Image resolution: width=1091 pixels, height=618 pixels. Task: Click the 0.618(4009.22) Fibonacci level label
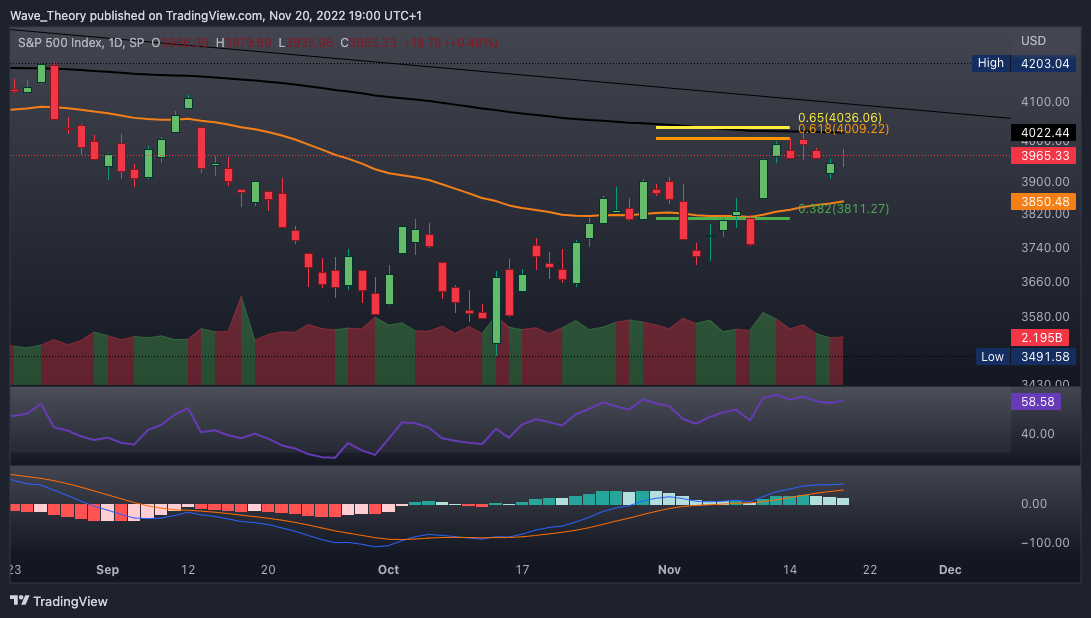[x=843, y=129]
